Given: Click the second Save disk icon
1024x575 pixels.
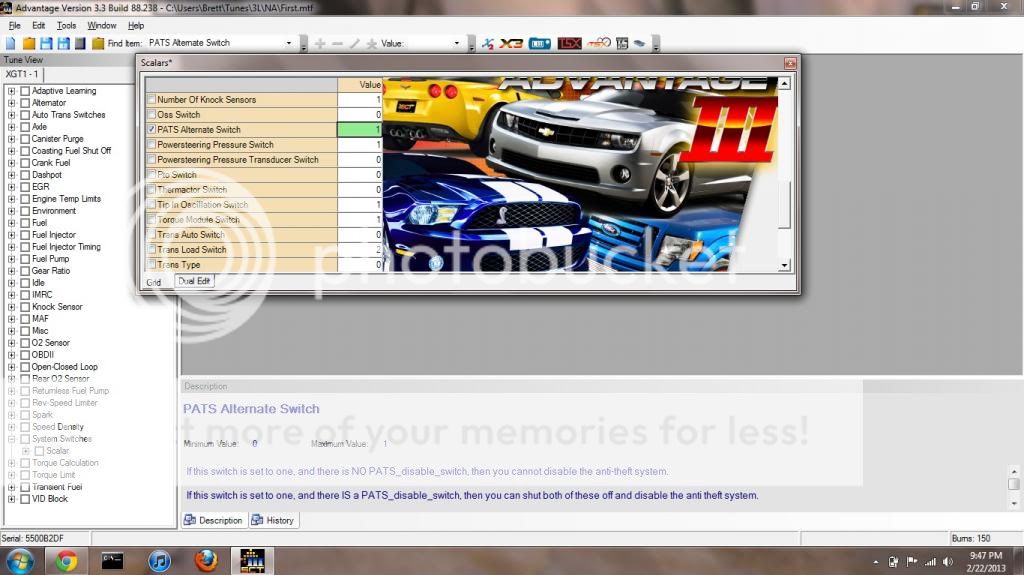Looking at the screenshot, I should [x=63, y=44].
